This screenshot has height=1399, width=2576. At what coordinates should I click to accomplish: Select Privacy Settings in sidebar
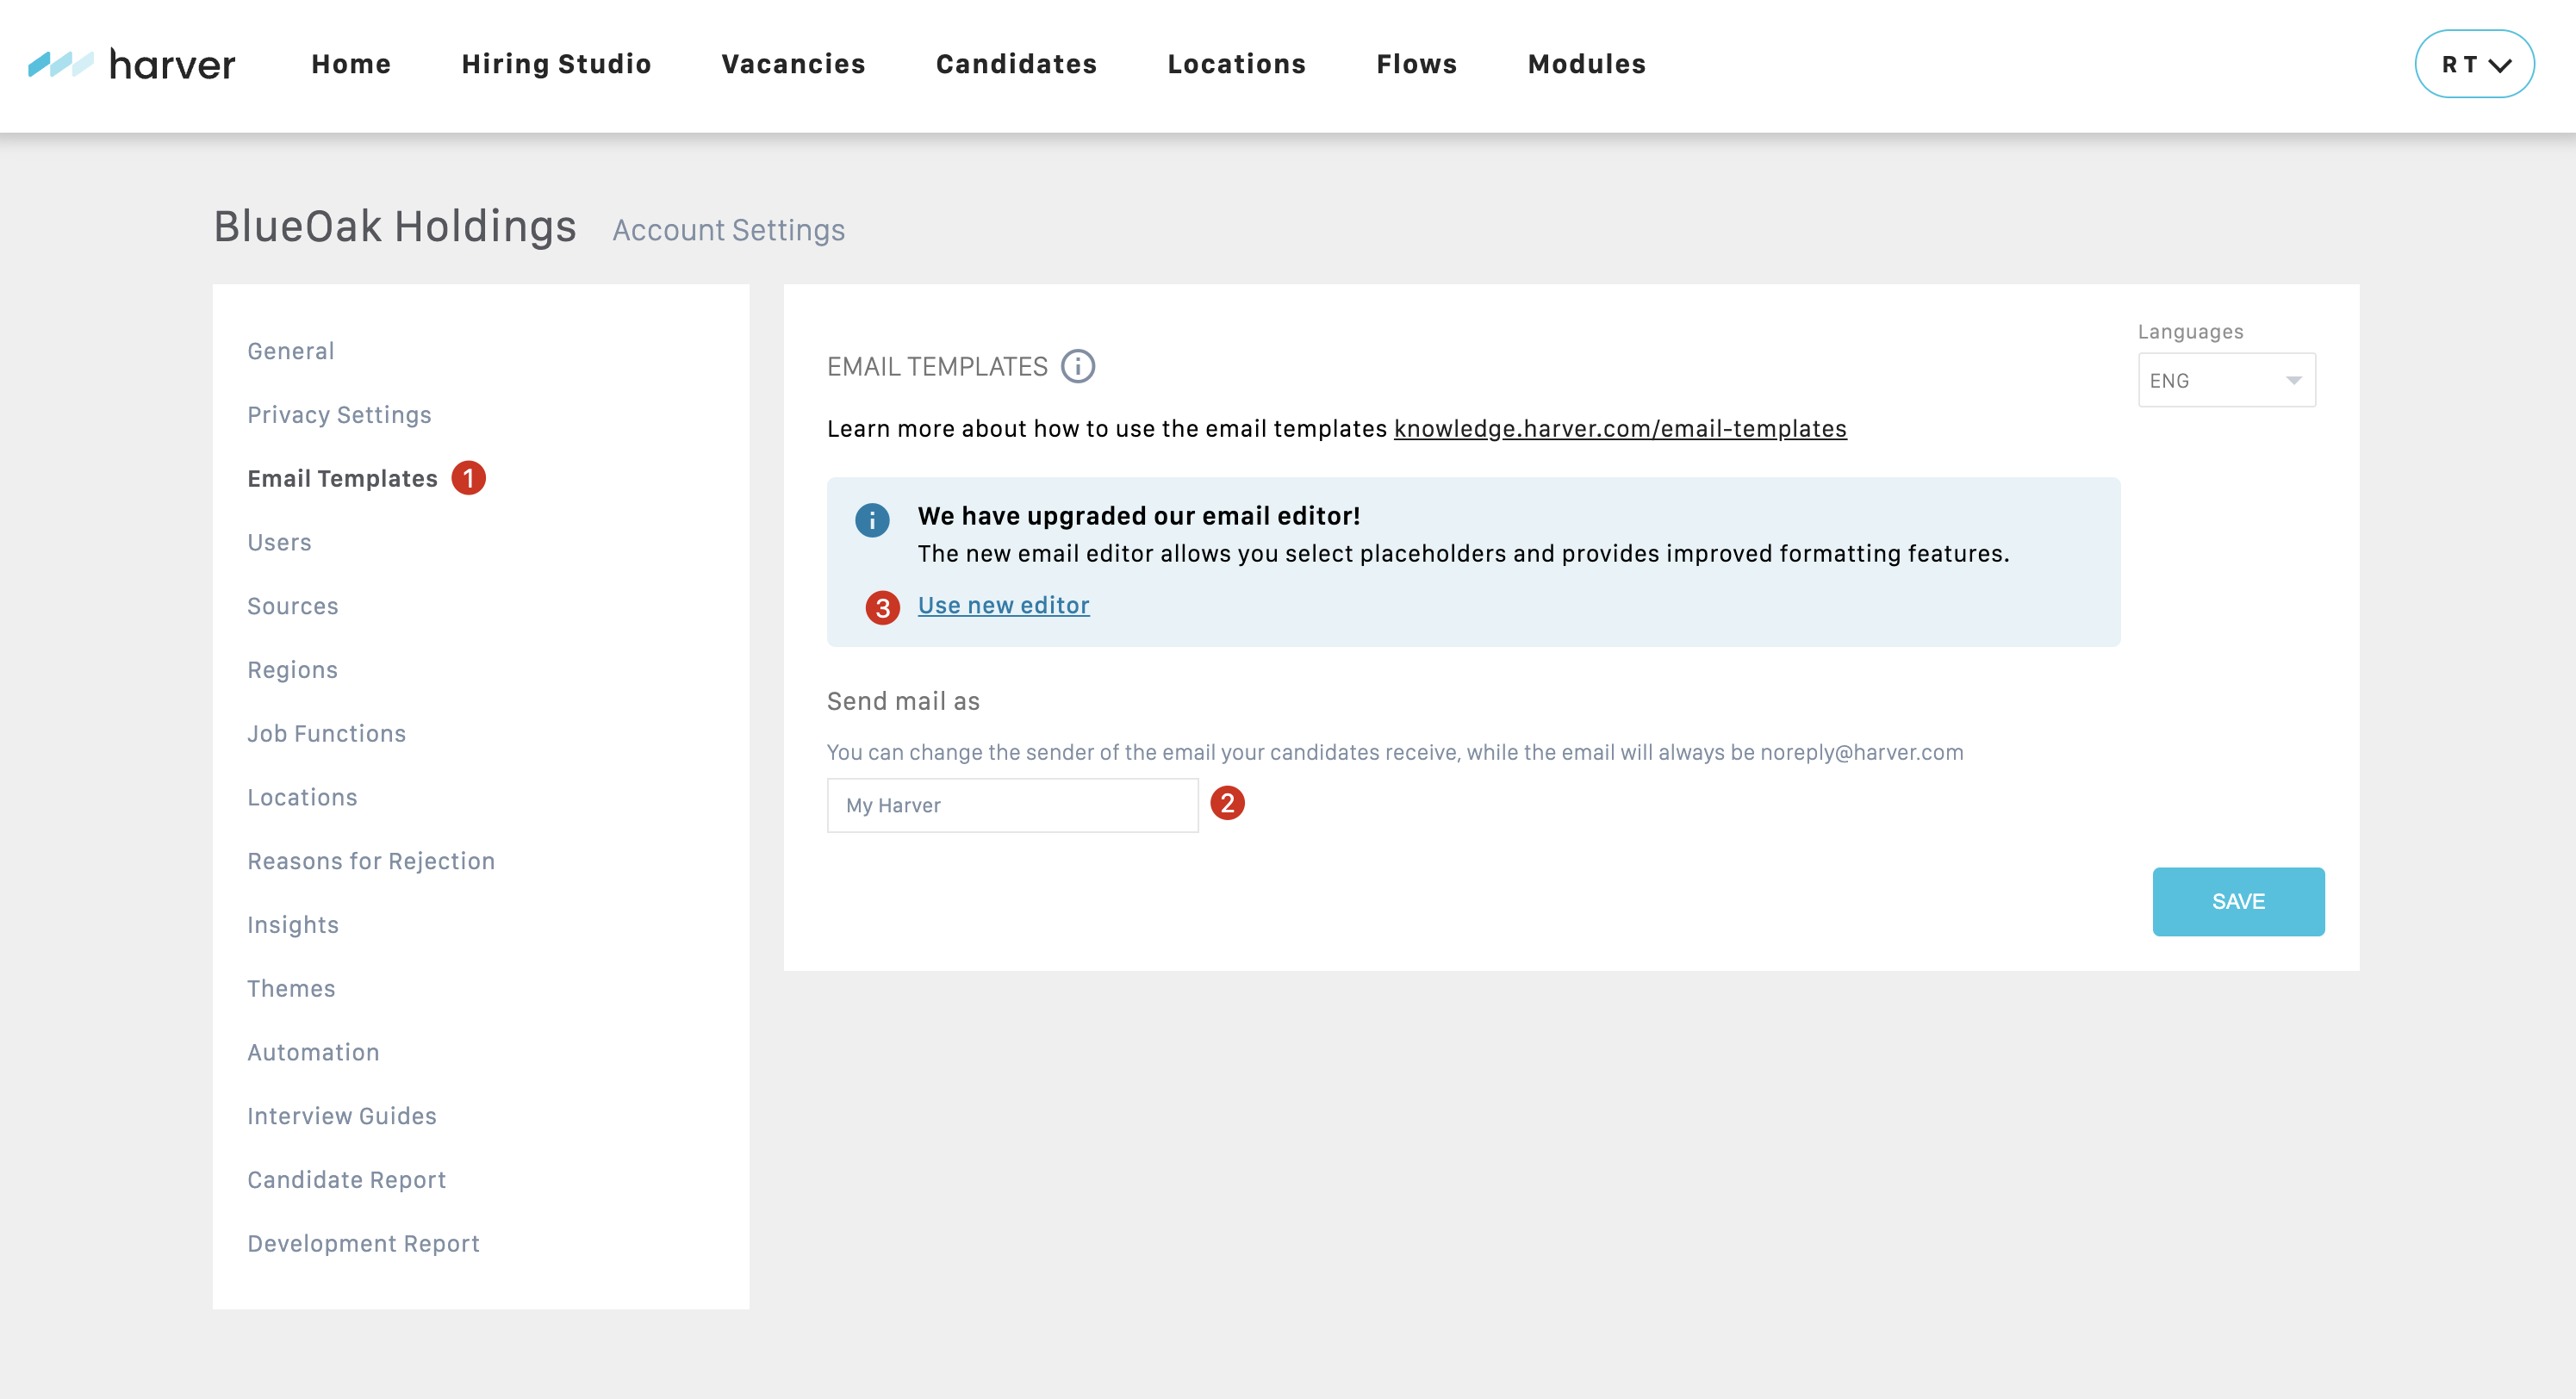click(339, 414)
